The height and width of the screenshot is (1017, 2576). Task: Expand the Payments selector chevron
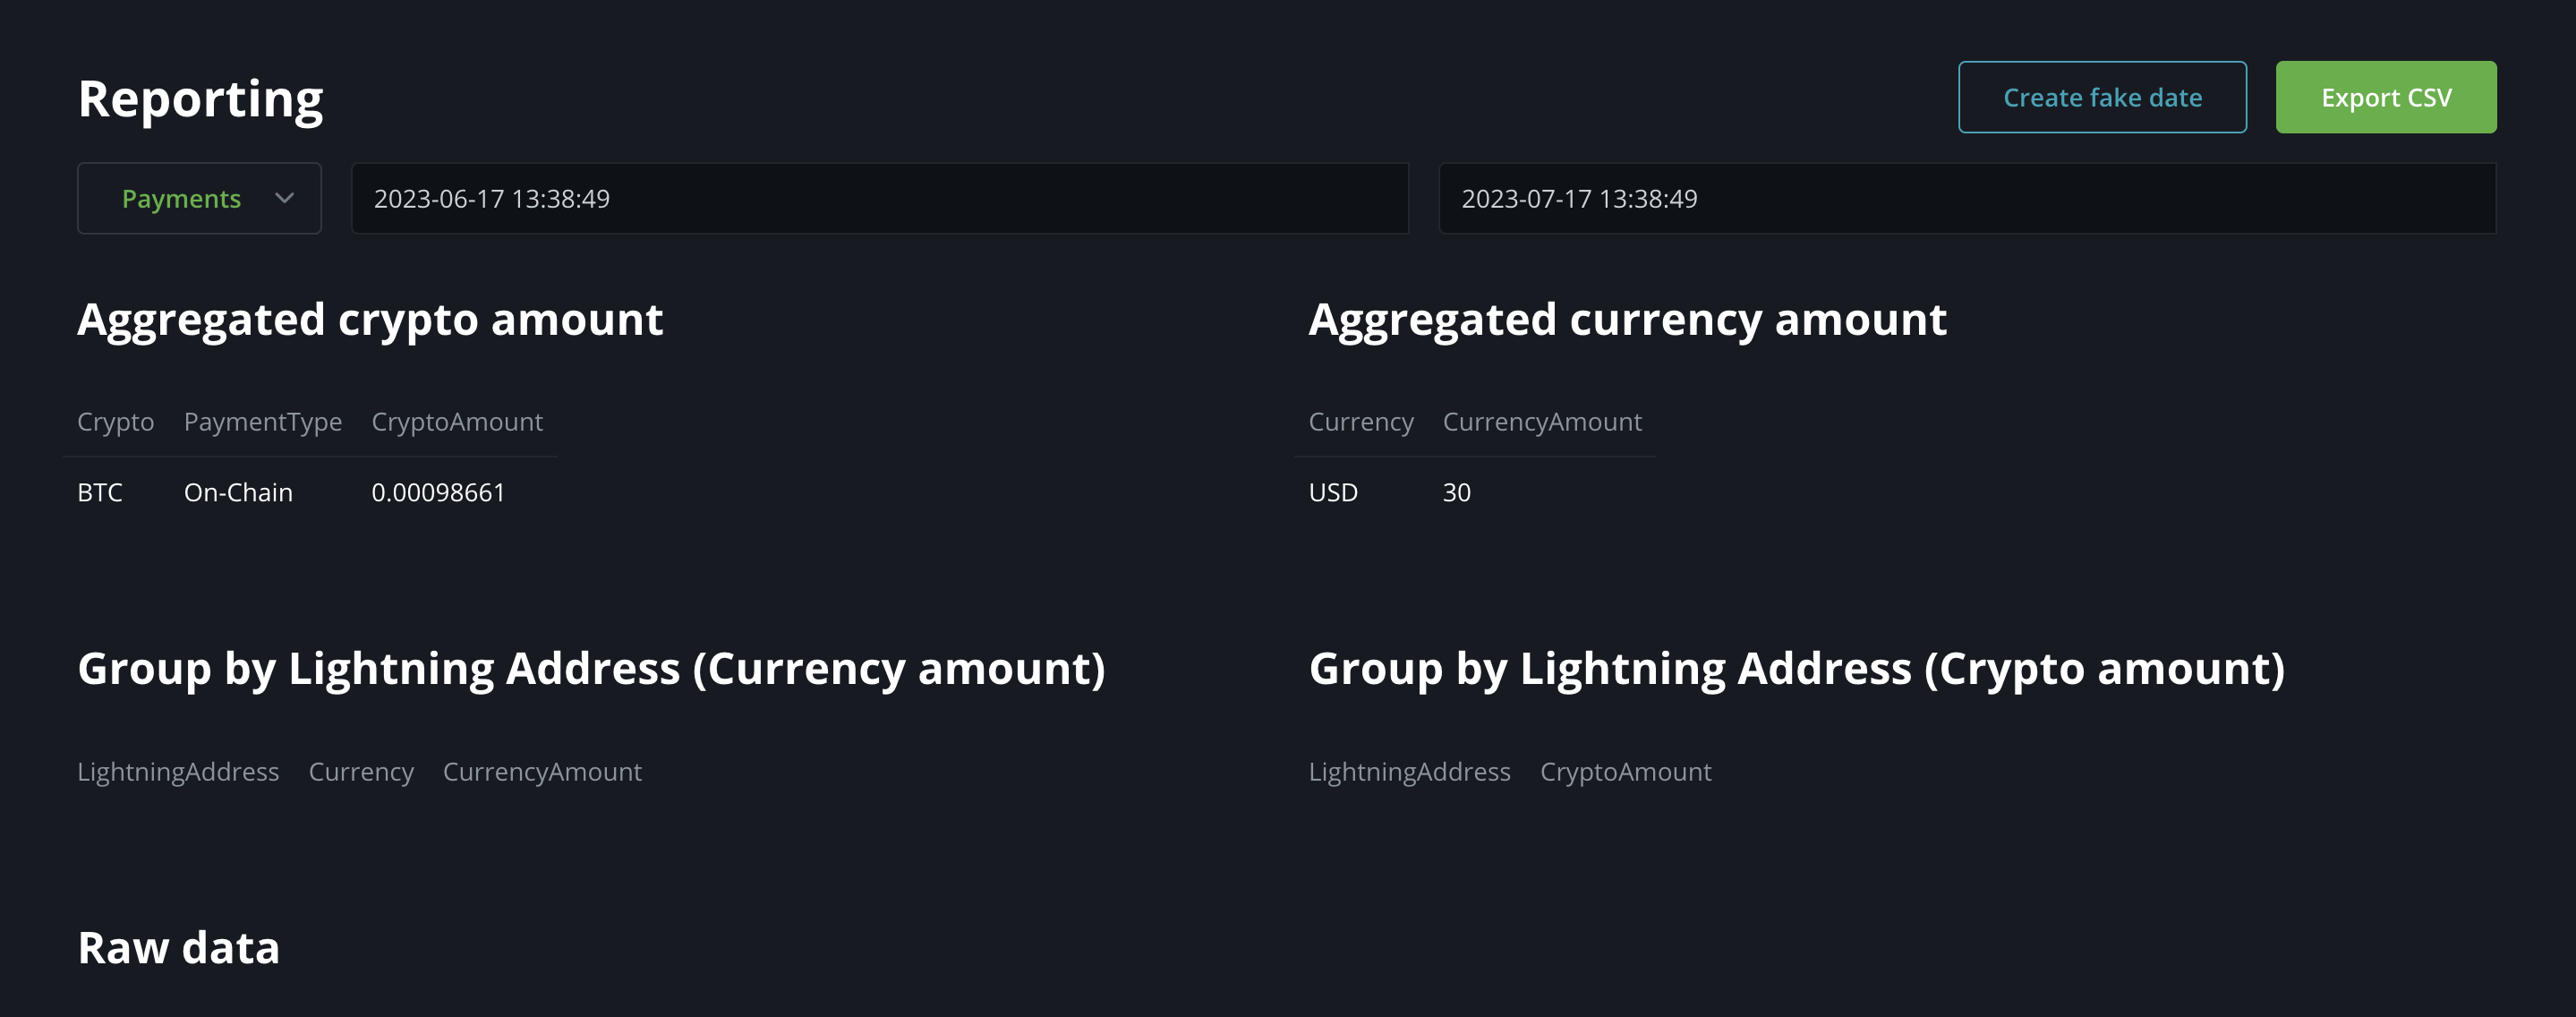pyautogui.click(x=285, y=198)
